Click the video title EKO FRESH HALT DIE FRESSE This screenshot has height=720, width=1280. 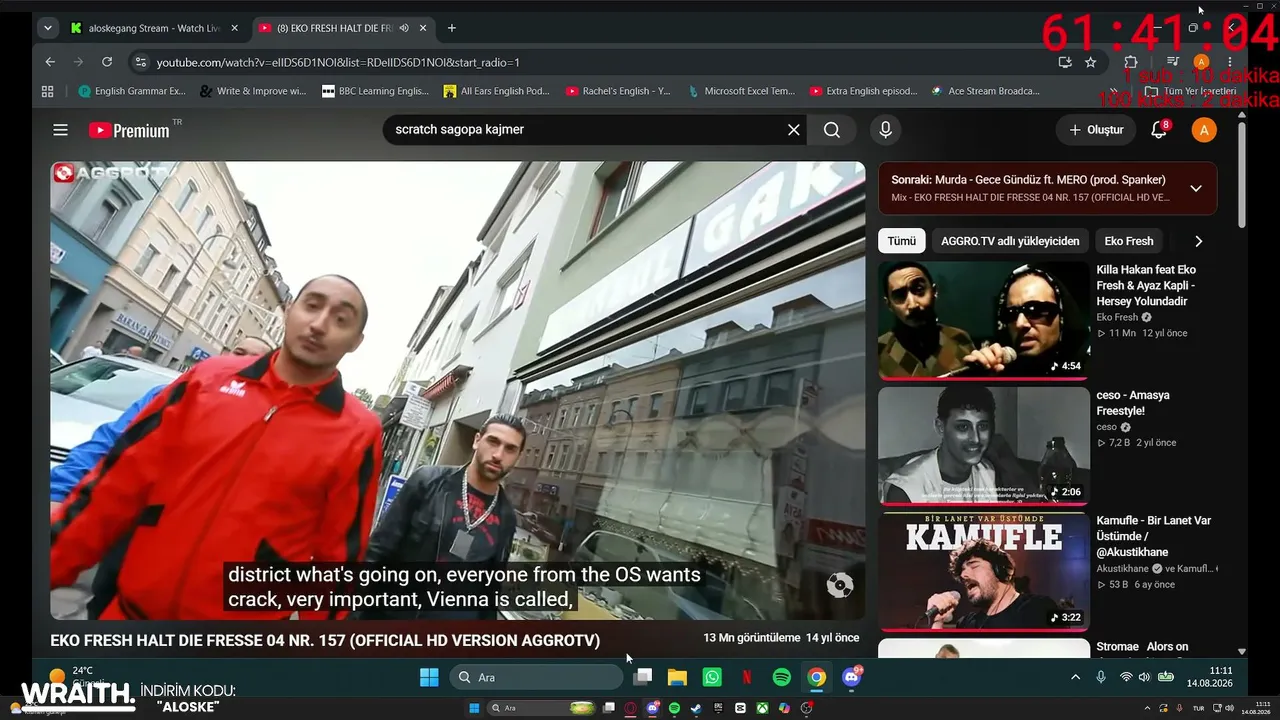325,641
